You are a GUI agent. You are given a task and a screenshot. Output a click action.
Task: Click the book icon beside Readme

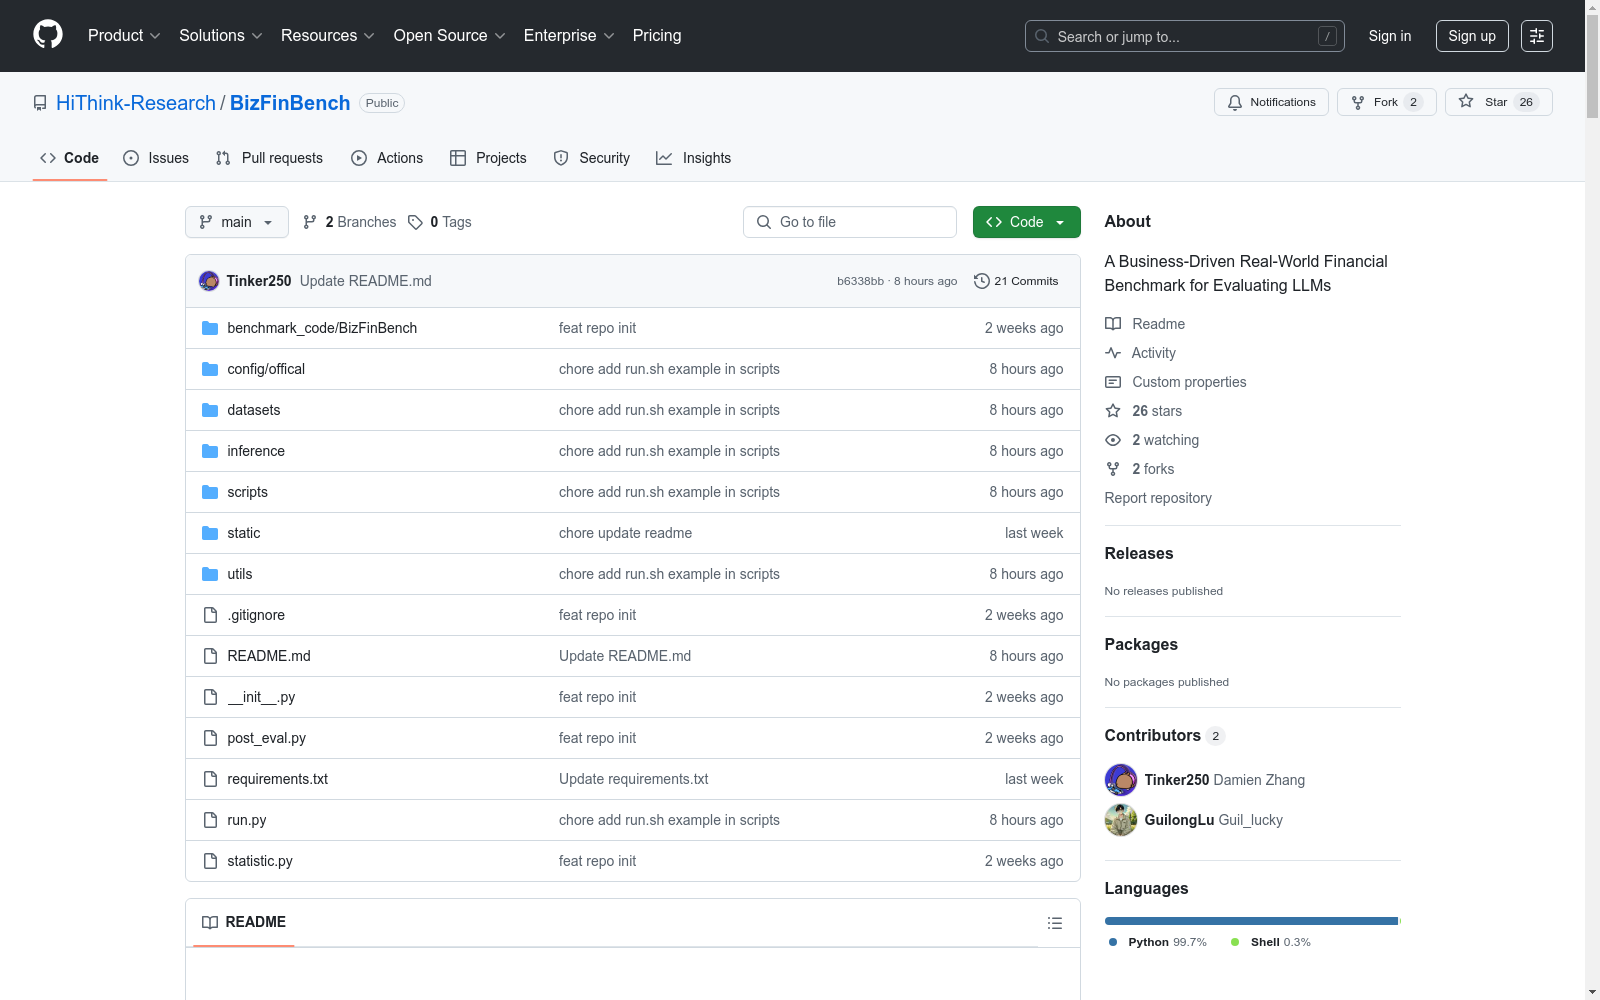pos(1113,324)
